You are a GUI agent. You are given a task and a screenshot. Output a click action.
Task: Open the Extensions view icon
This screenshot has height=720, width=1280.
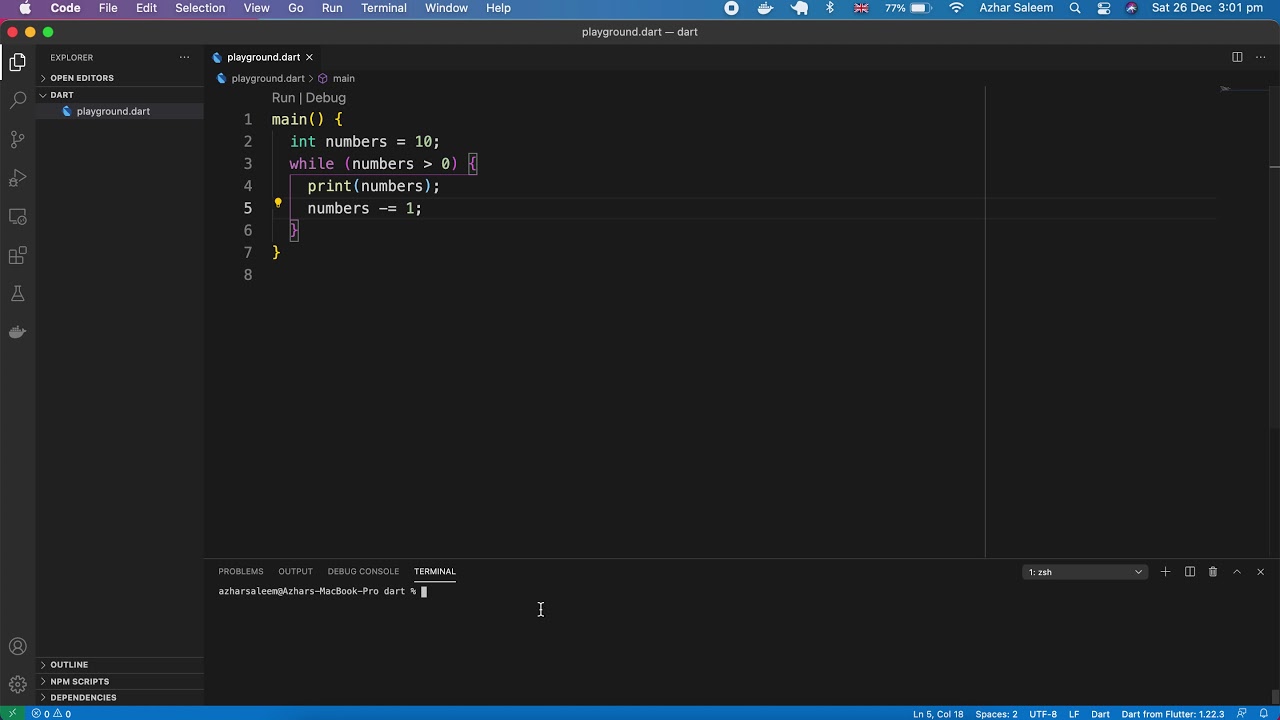point(17,256)
